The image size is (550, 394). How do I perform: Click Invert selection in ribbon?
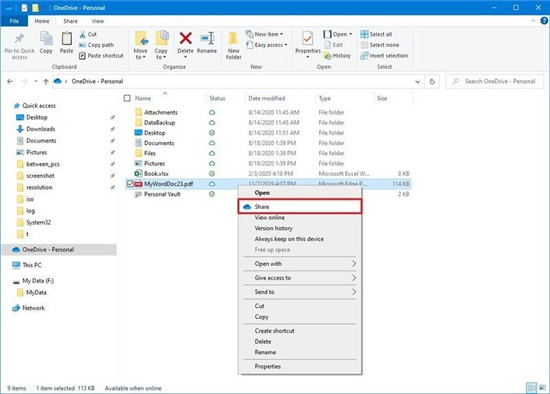pyautogui.click(x=384, y=55)
